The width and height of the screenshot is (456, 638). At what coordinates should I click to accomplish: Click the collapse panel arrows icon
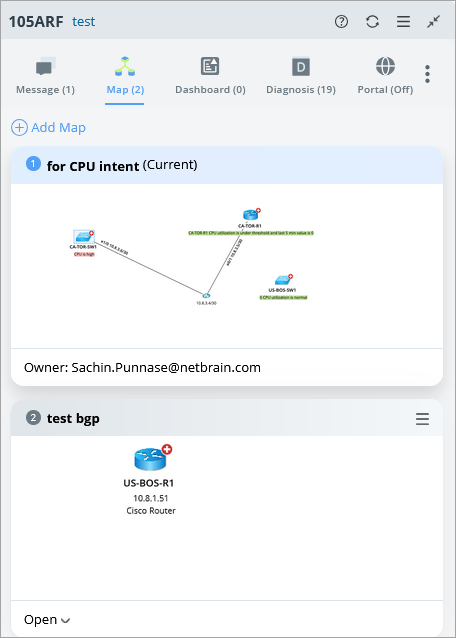(x=434, y=21)
